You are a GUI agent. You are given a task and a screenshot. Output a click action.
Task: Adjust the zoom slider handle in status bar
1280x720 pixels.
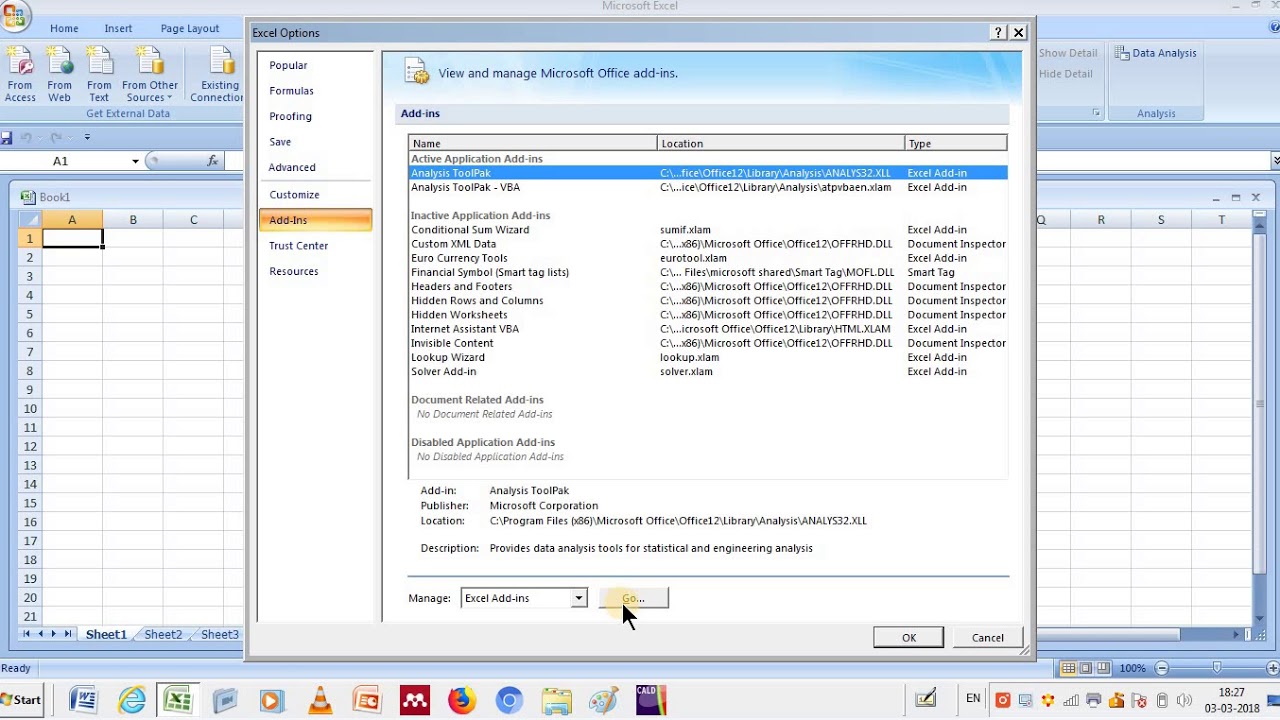click(1217, 668)
